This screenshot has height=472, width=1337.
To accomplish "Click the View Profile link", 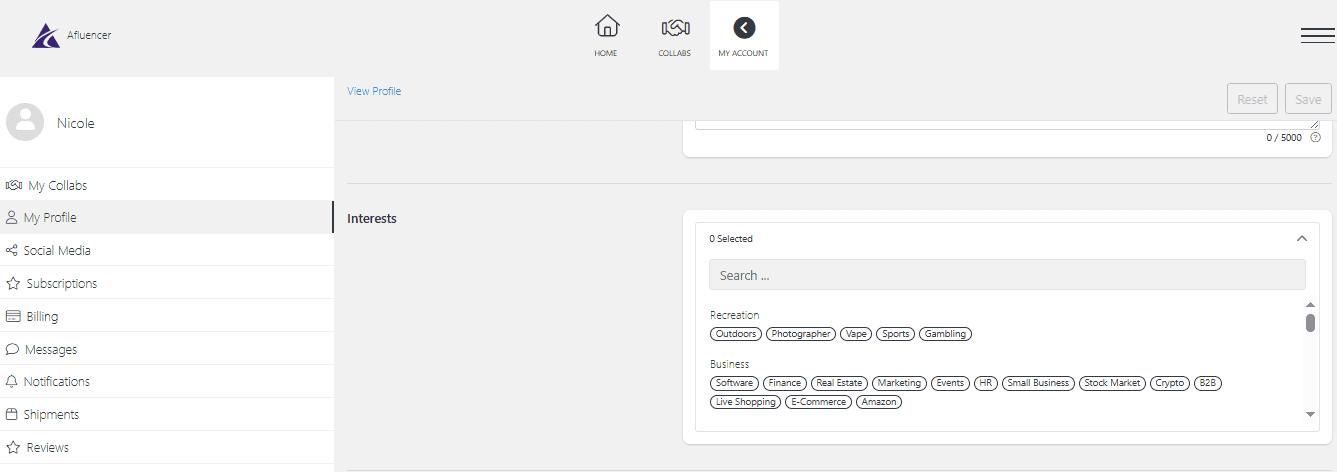I will pyautogui.click(x=374, y=91).
